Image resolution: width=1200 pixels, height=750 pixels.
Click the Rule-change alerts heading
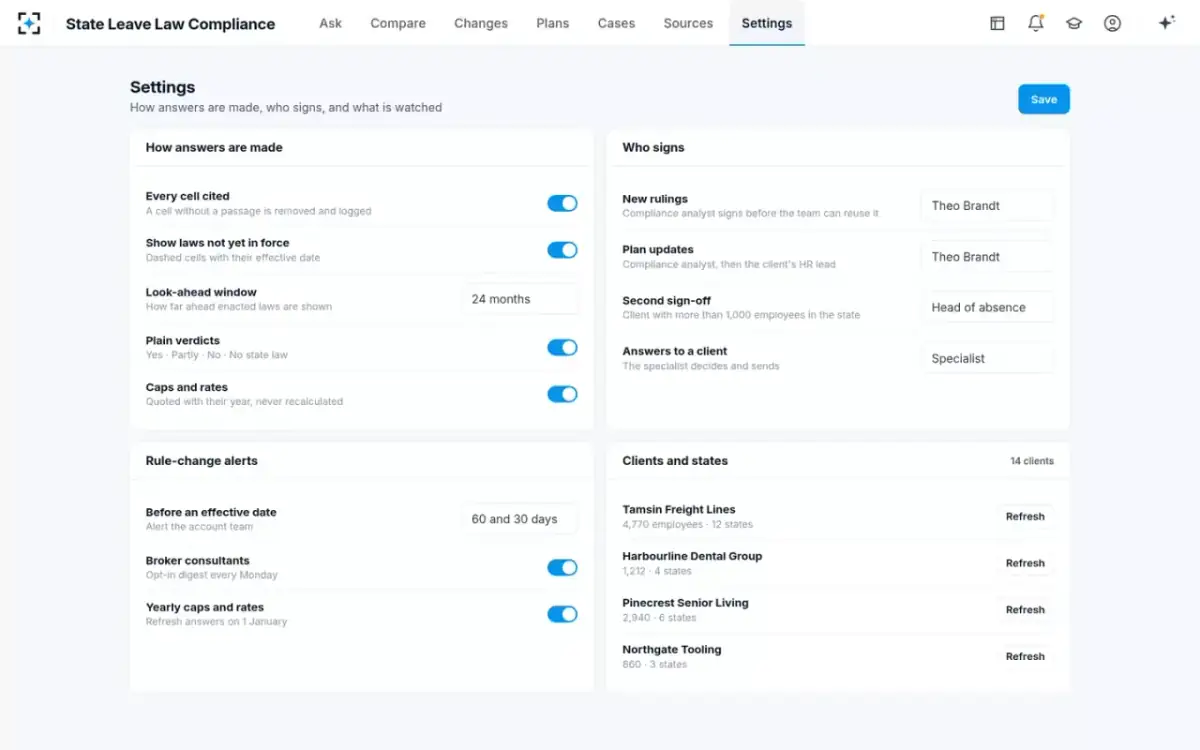pos(202,461)
